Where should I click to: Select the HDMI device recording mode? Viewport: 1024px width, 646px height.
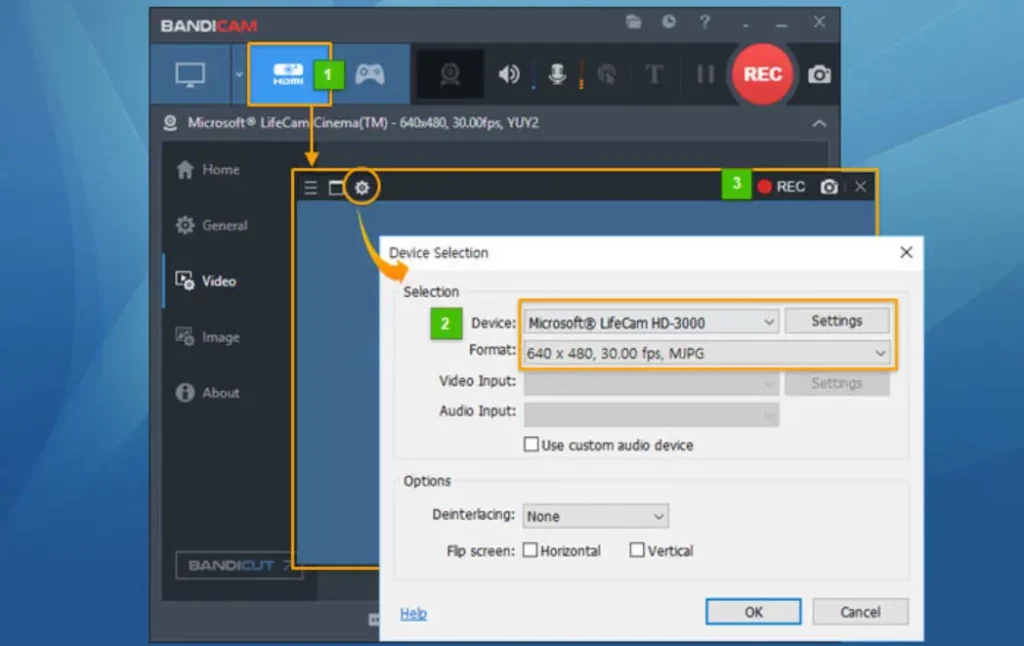[288, 74]
